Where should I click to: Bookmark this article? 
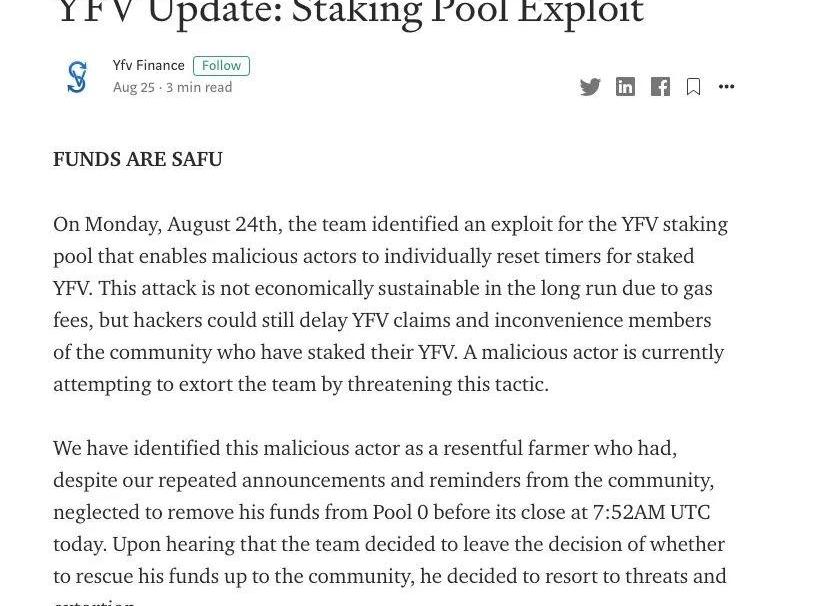click(693, 87)
